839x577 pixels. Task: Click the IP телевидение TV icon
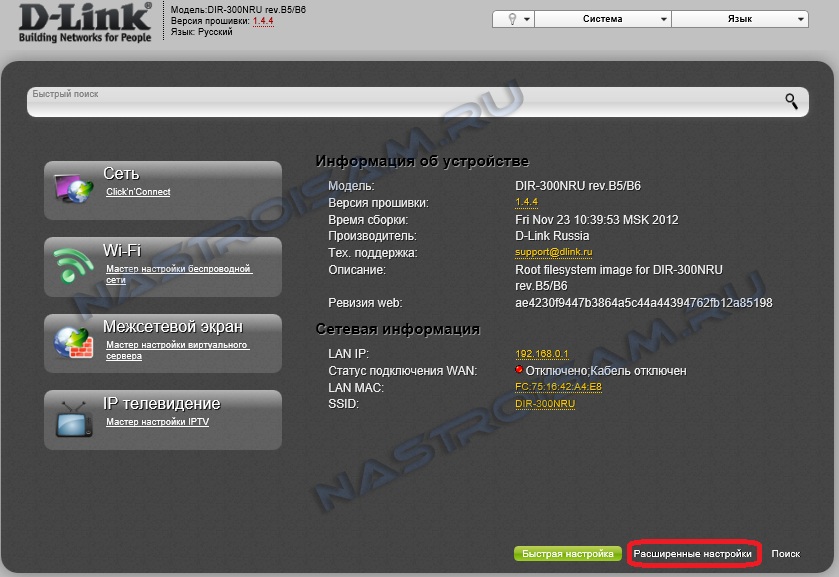(x=74, y=419)
